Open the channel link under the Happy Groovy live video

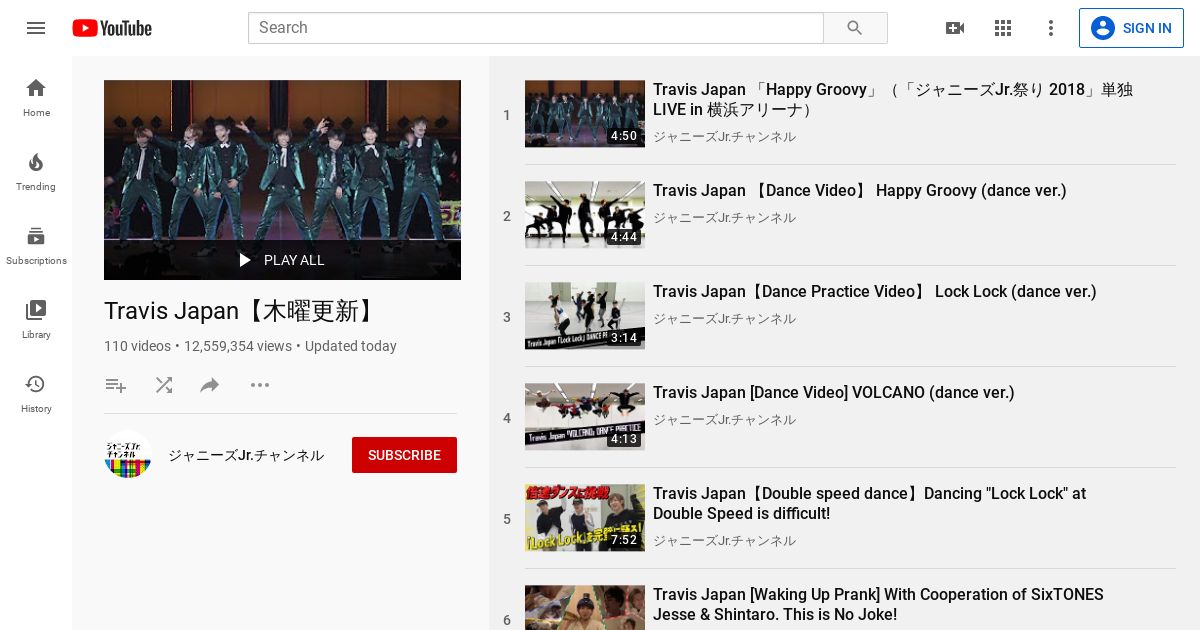coord(725,137)
